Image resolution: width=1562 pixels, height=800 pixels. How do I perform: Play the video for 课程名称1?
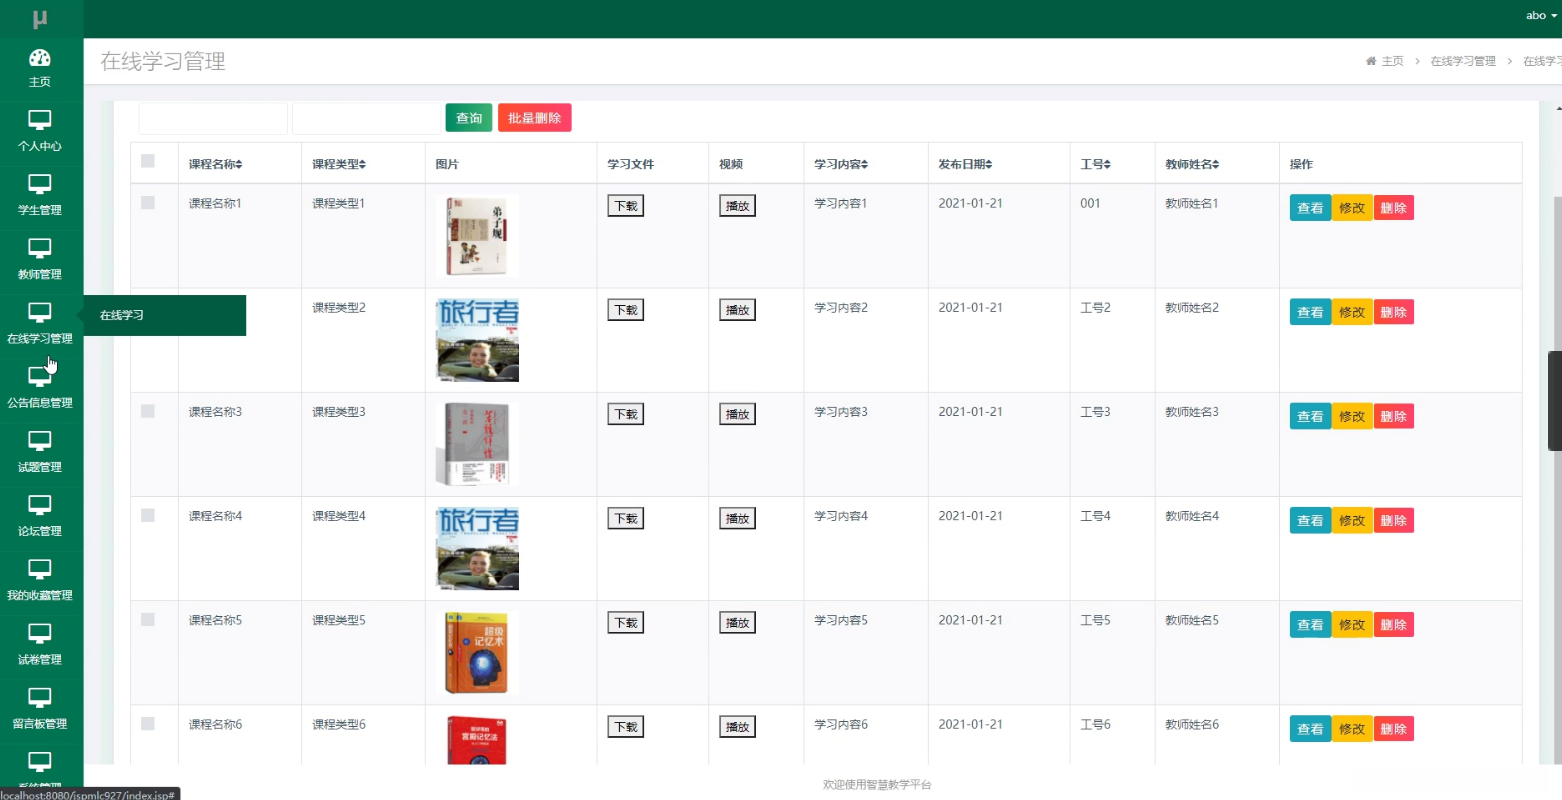738,206
